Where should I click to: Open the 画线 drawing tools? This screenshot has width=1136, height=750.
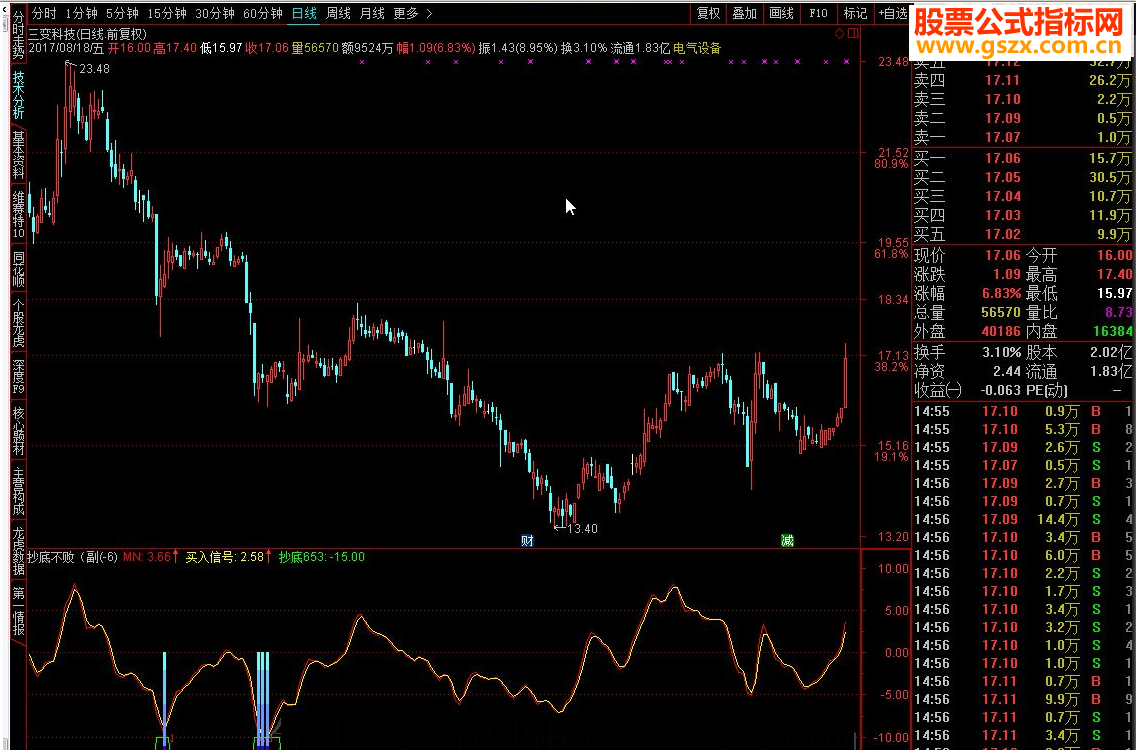click(x=781, y=13)
